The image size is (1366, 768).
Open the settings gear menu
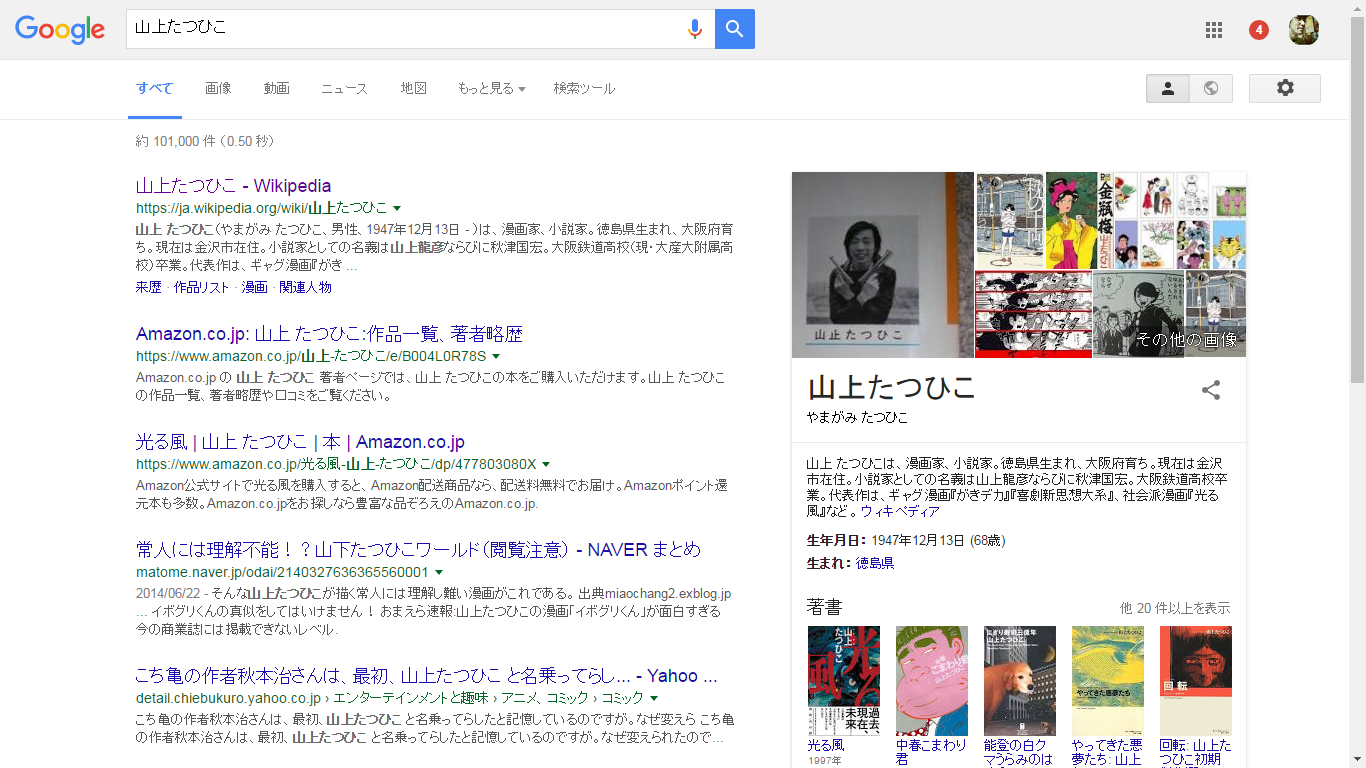tap(1285, 88)
